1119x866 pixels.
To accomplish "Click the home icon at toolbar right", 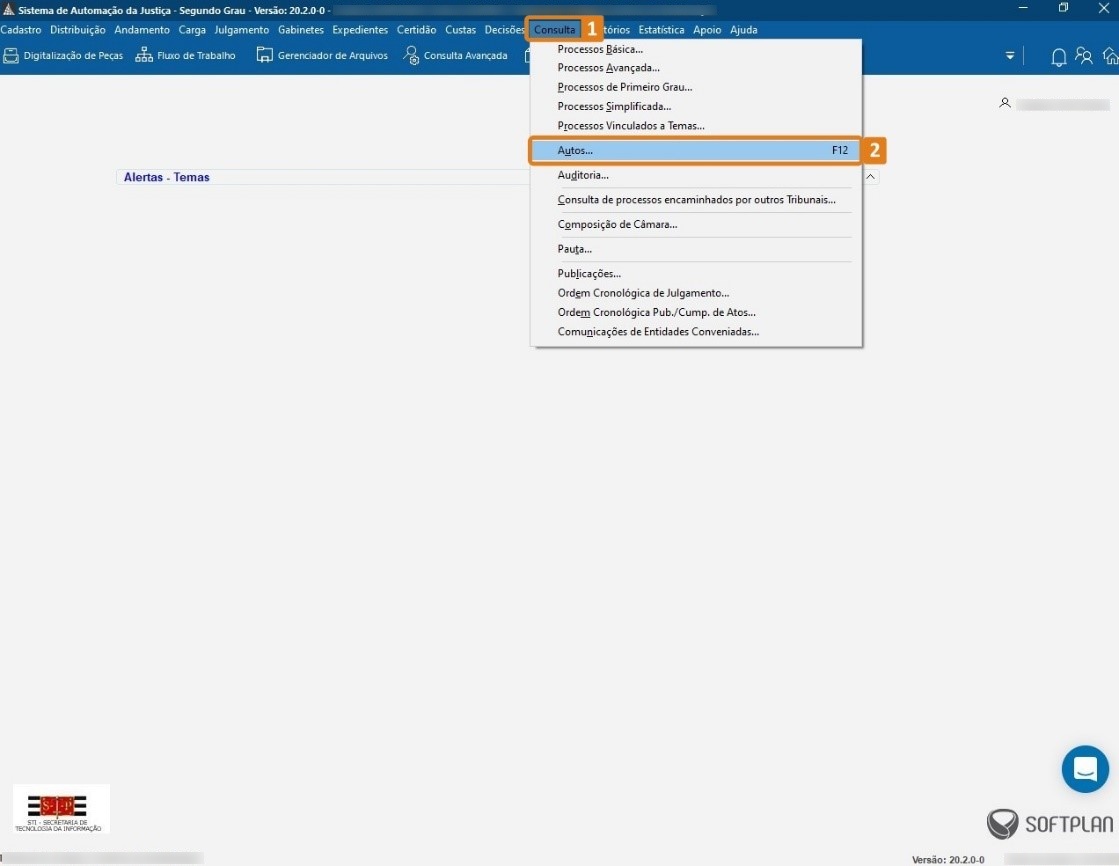I will [1109, 56].
